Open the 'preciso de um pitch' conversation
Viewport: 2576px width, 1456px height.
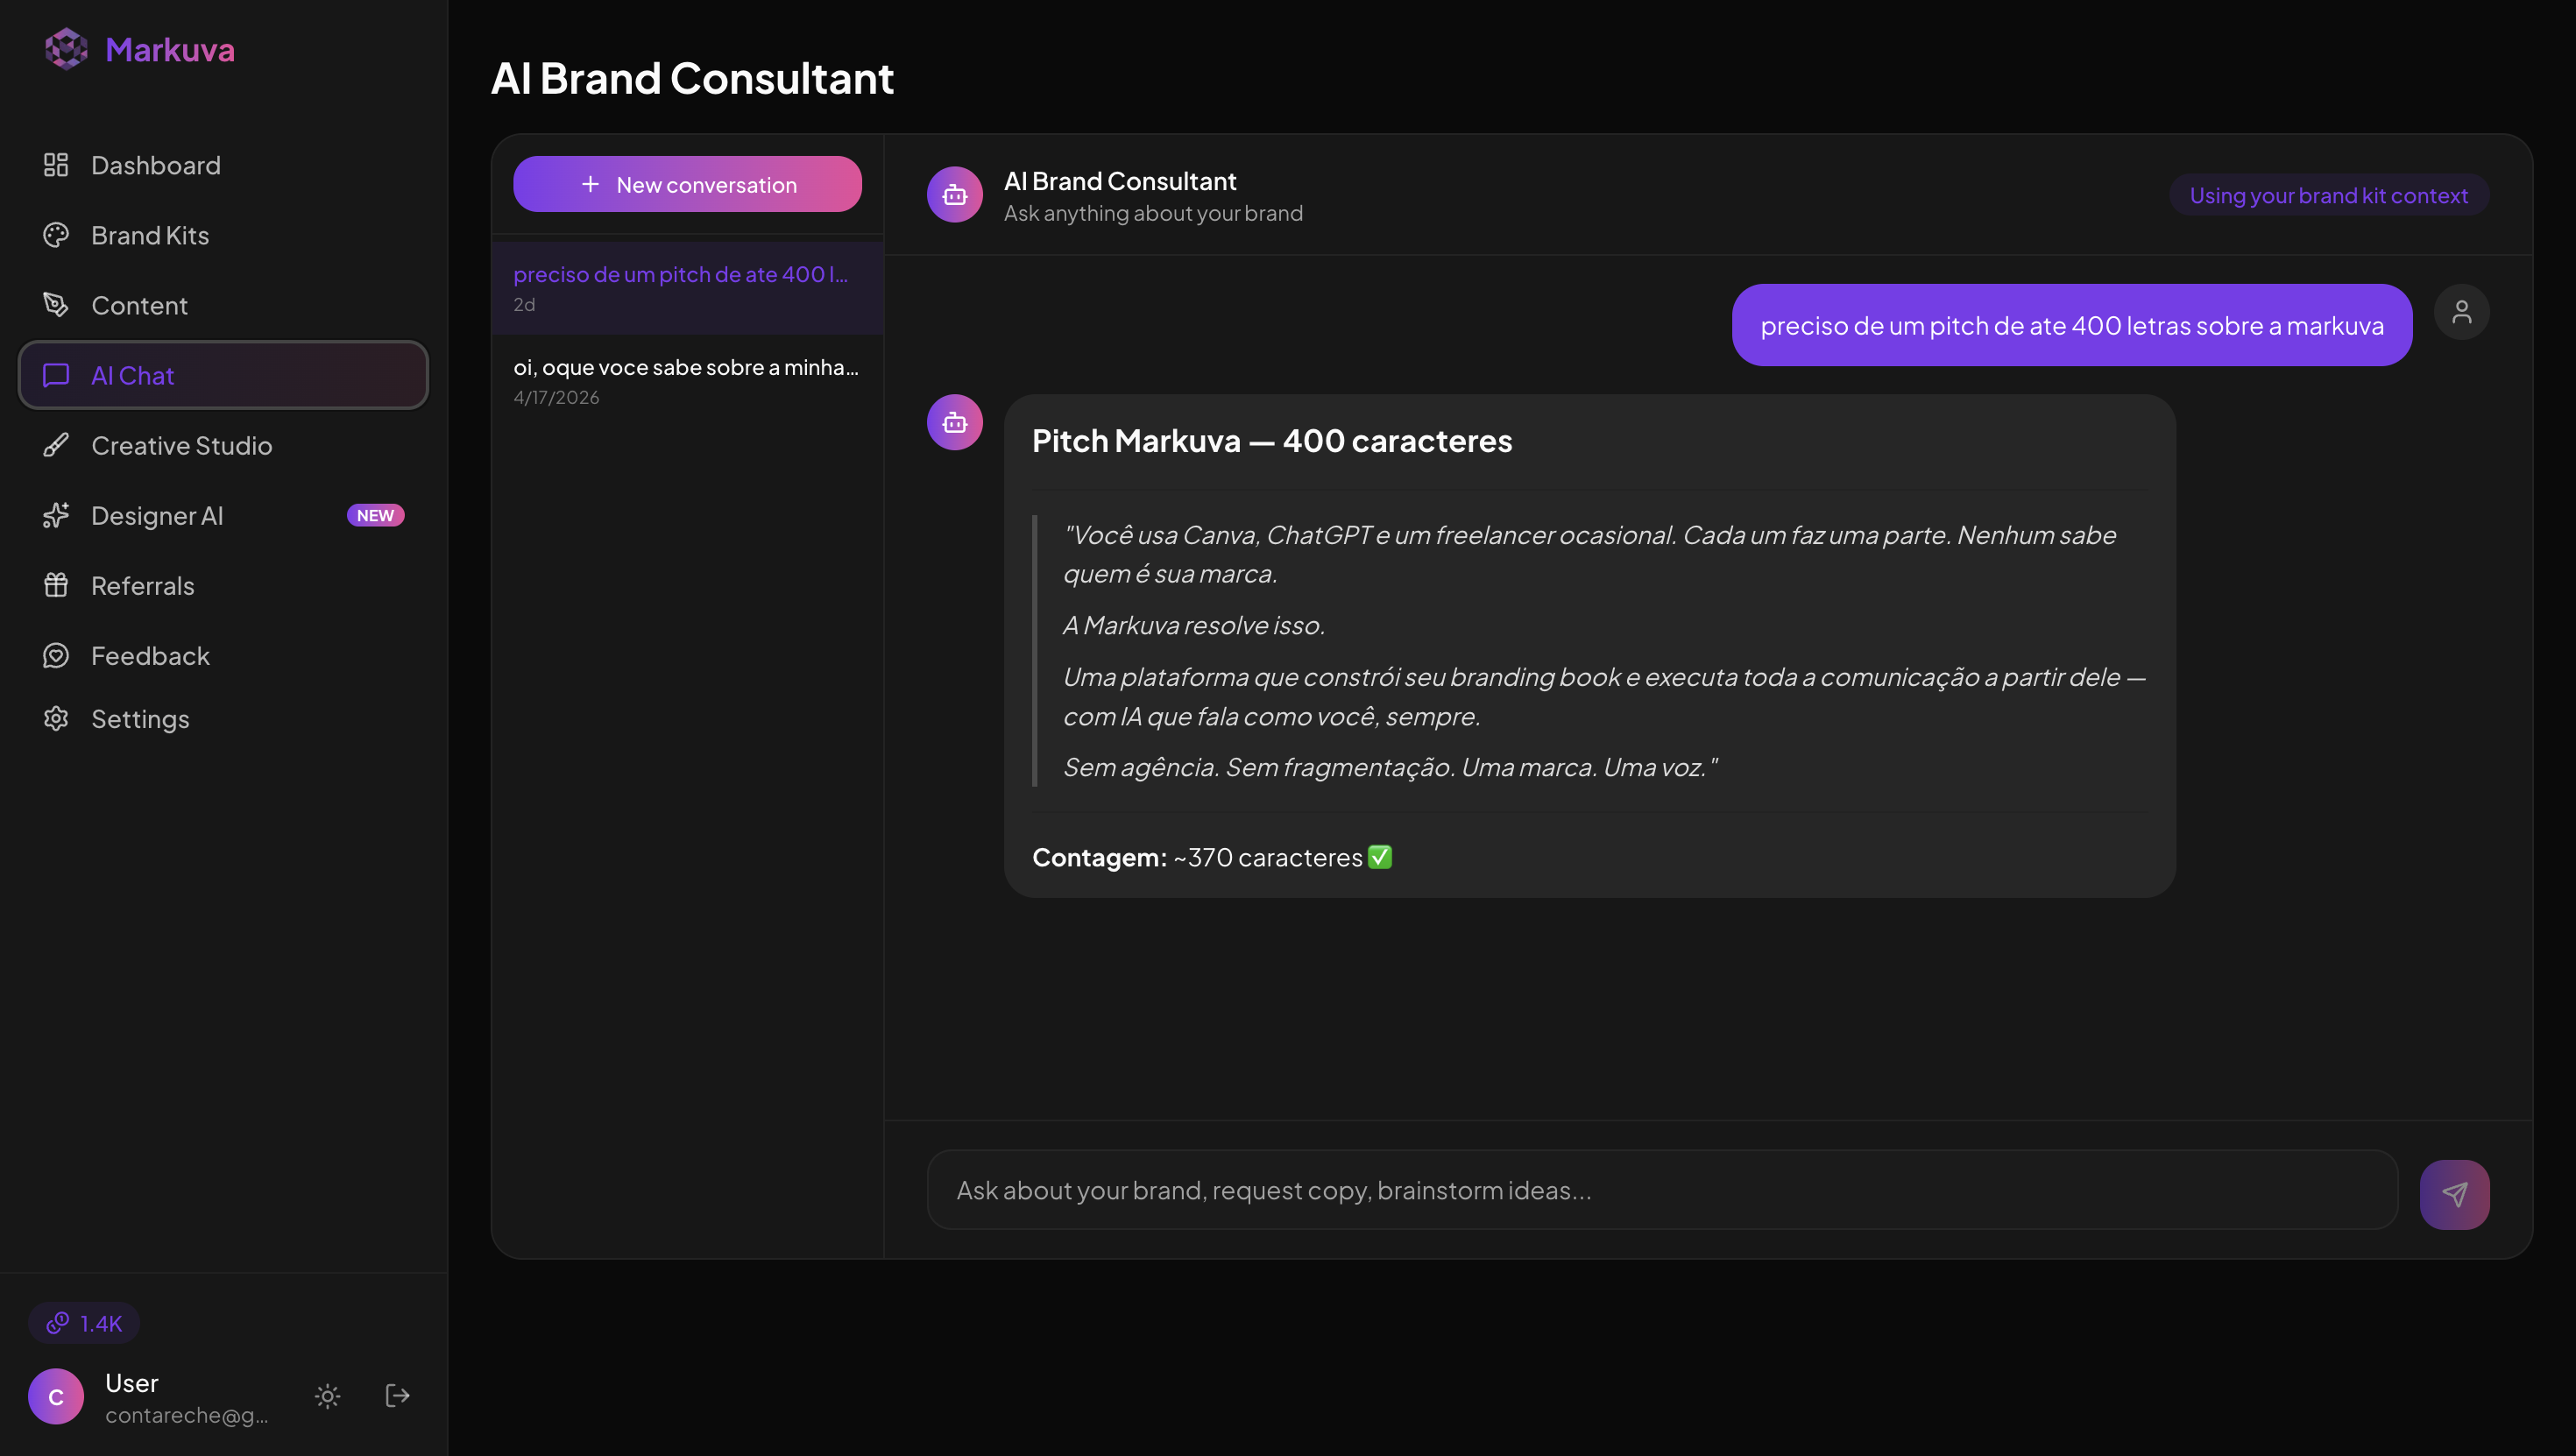pyautogui.click(x=687, y=288)
